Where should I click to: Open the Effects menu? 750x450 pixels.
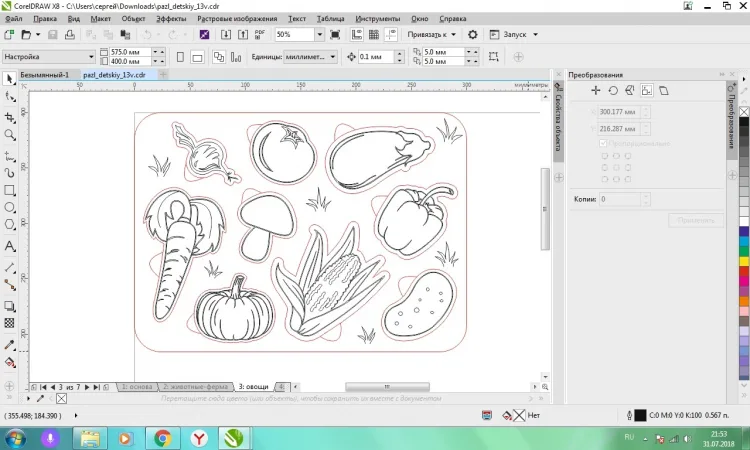point(171,19)
